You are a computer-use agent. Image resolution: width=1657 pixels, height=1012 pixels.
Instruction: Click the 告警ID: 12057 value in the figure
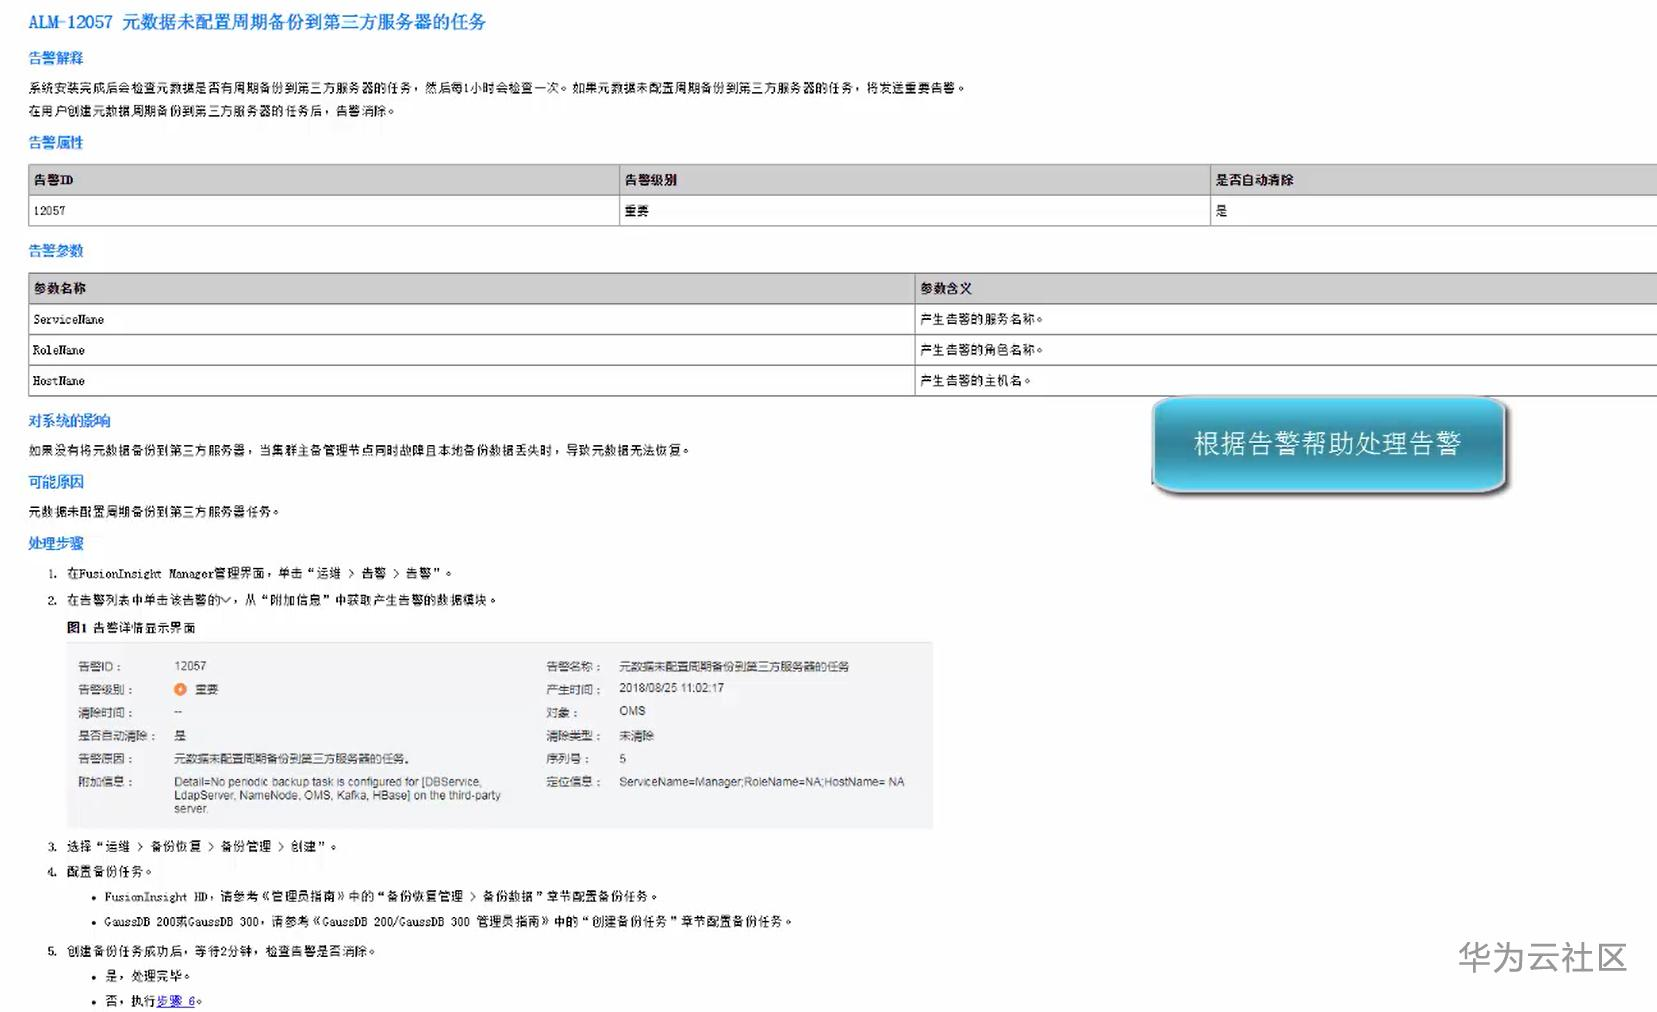[x=190, y=666]
